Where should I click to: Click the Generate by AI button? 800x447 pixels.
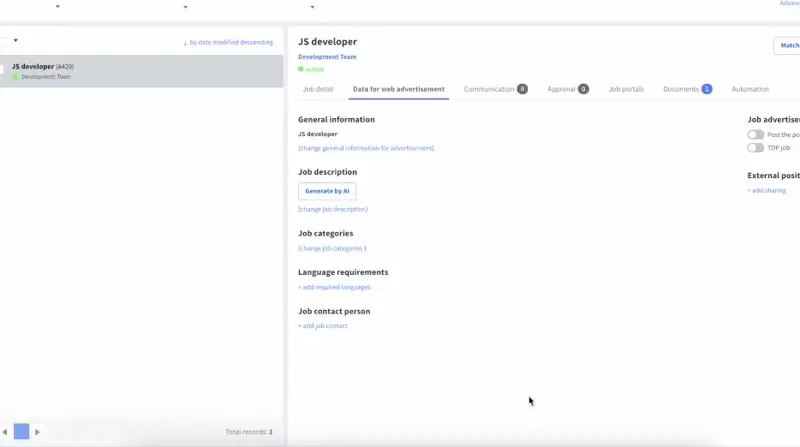[x=327, y=190]
